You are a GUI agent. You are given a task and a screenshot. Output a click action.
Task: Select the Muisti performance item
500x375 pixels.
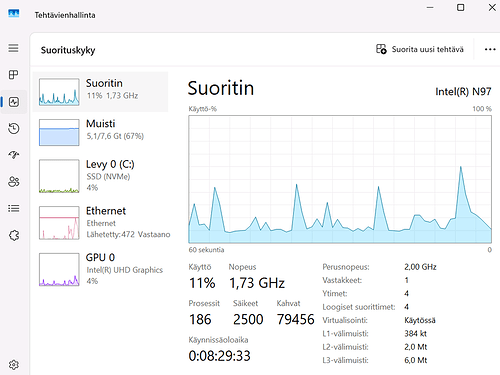point(100,132)
